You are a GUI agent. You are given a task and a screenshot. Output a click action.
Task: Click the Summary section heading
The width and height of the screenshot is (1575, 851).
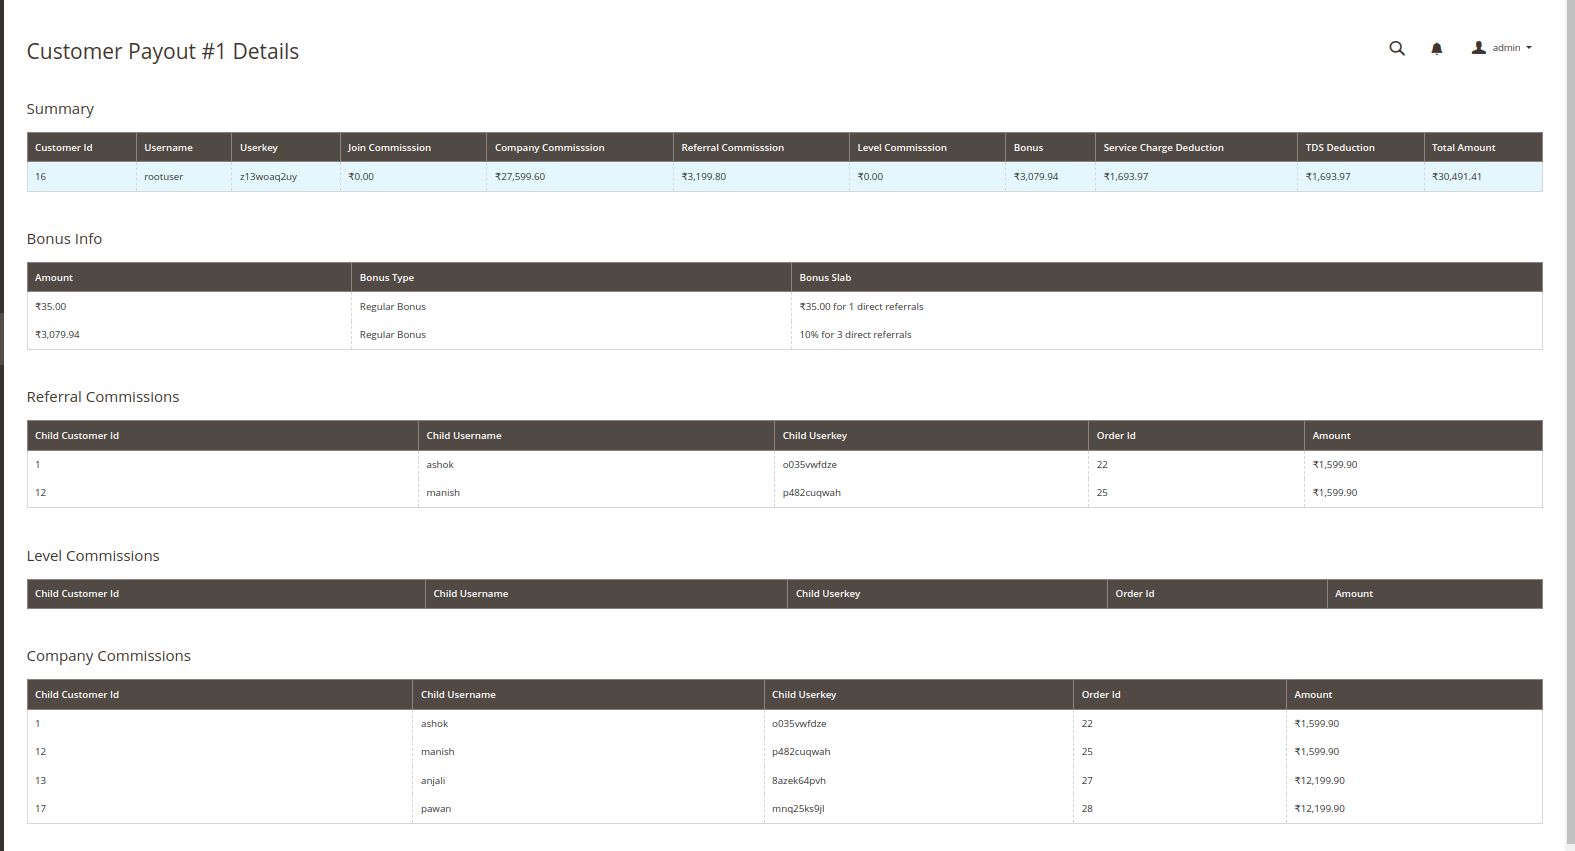click(60, 109)
